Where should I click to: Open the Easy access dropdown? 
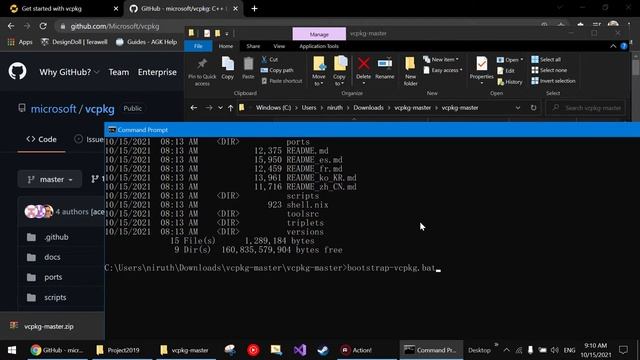(443, 70)
